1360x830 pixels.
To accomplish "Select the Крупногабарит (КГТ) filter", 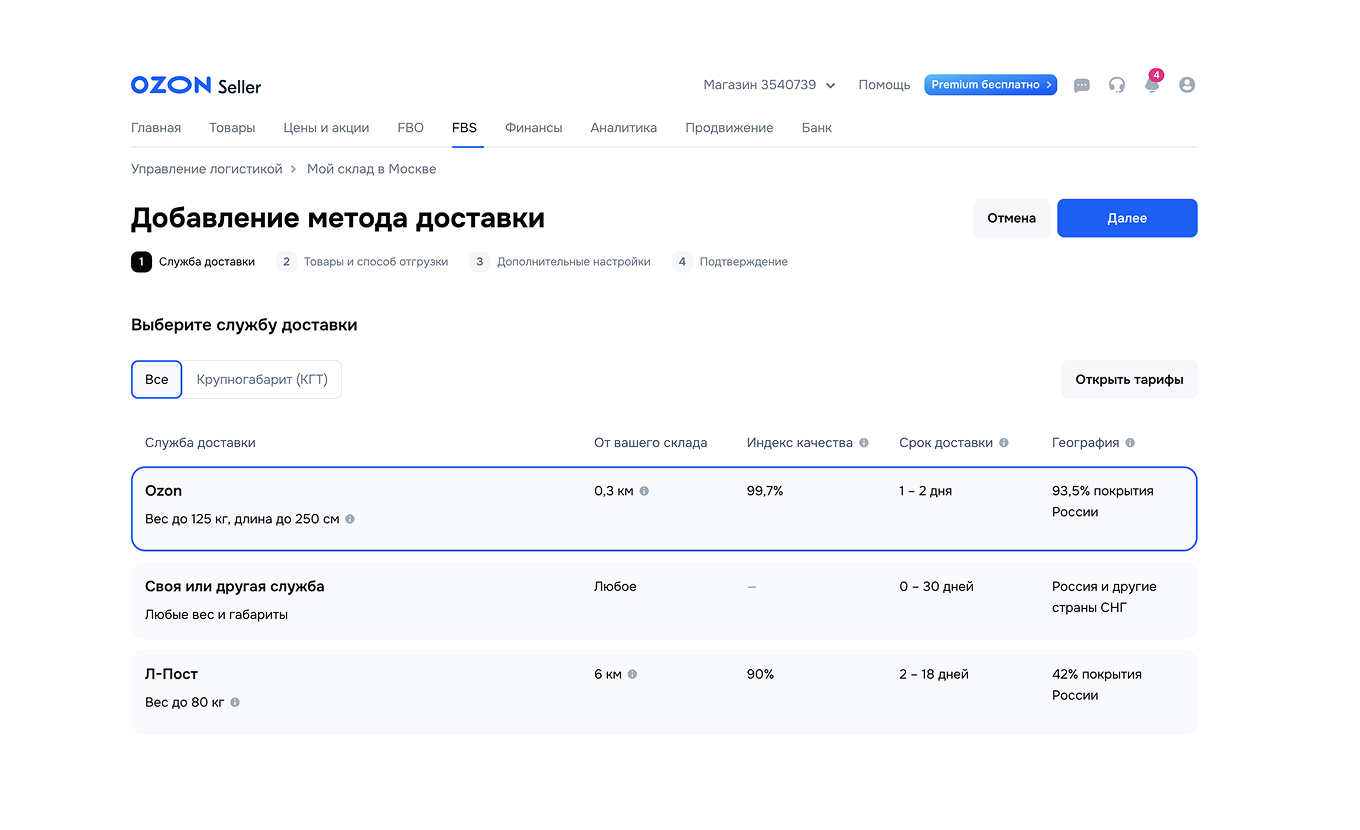I will click(262, 379).
